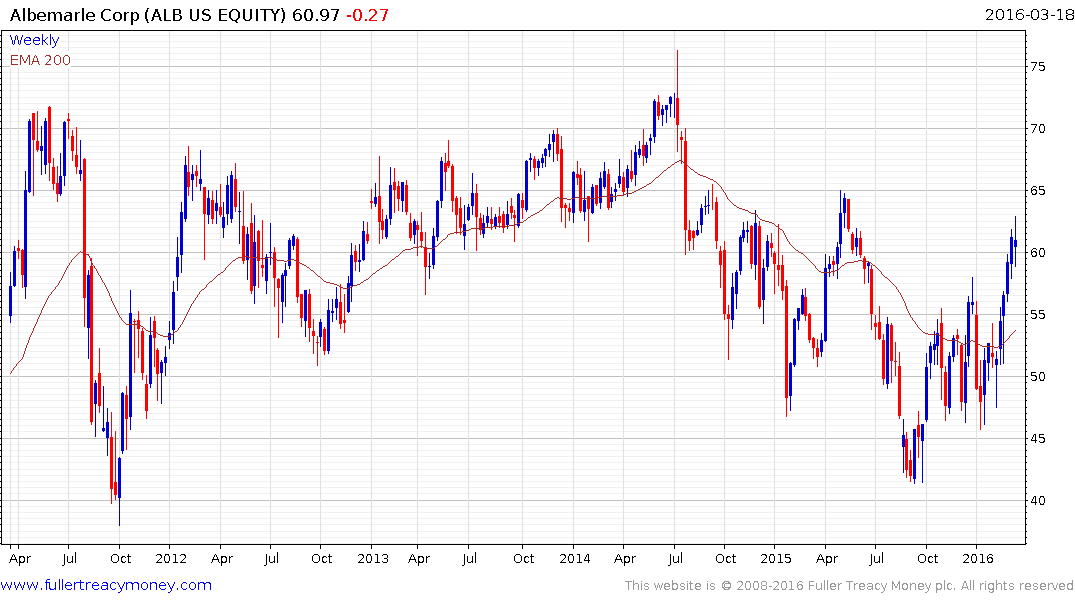The image size is (1075, 600).
Task: Click the 70 price axis label
Action: click(1037, 129)
